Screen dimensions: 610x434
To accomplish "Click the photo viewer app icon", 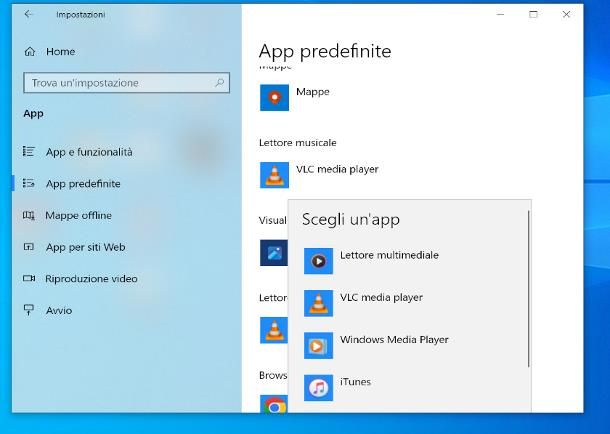I will (x=274, y=253).
